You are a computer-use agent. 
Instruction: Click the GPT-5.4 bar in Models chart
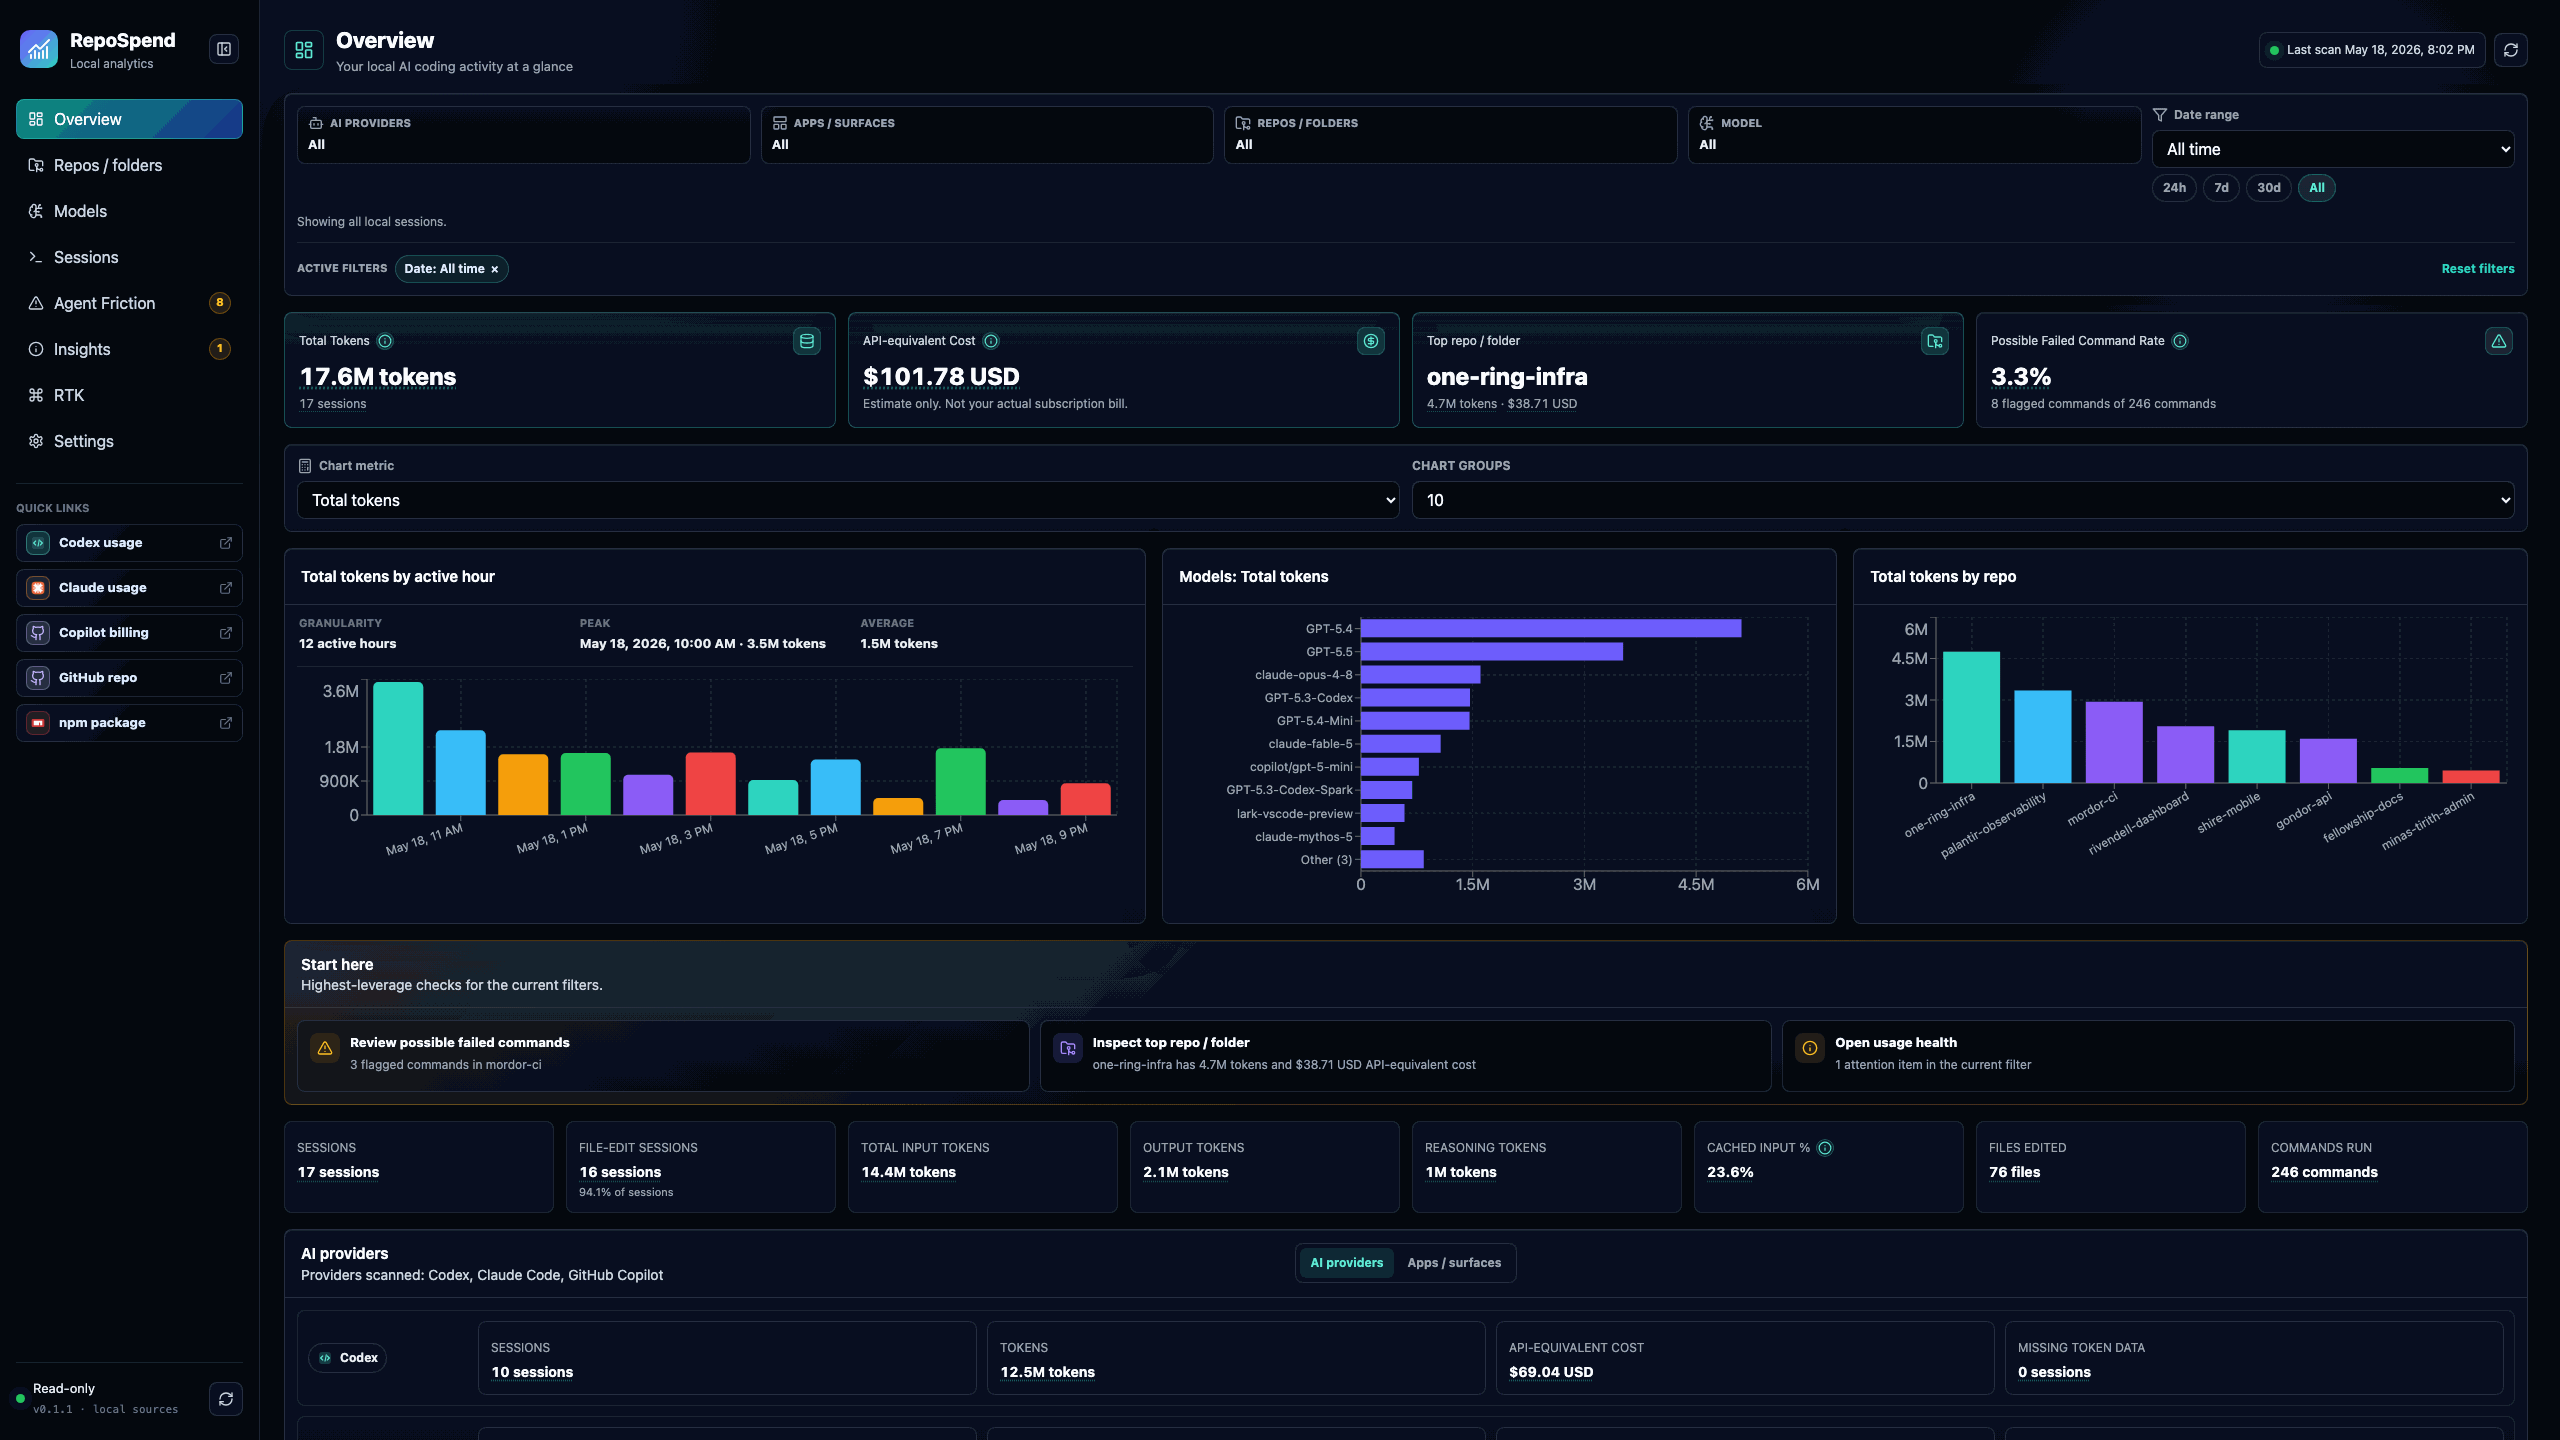pos(1551,628)
